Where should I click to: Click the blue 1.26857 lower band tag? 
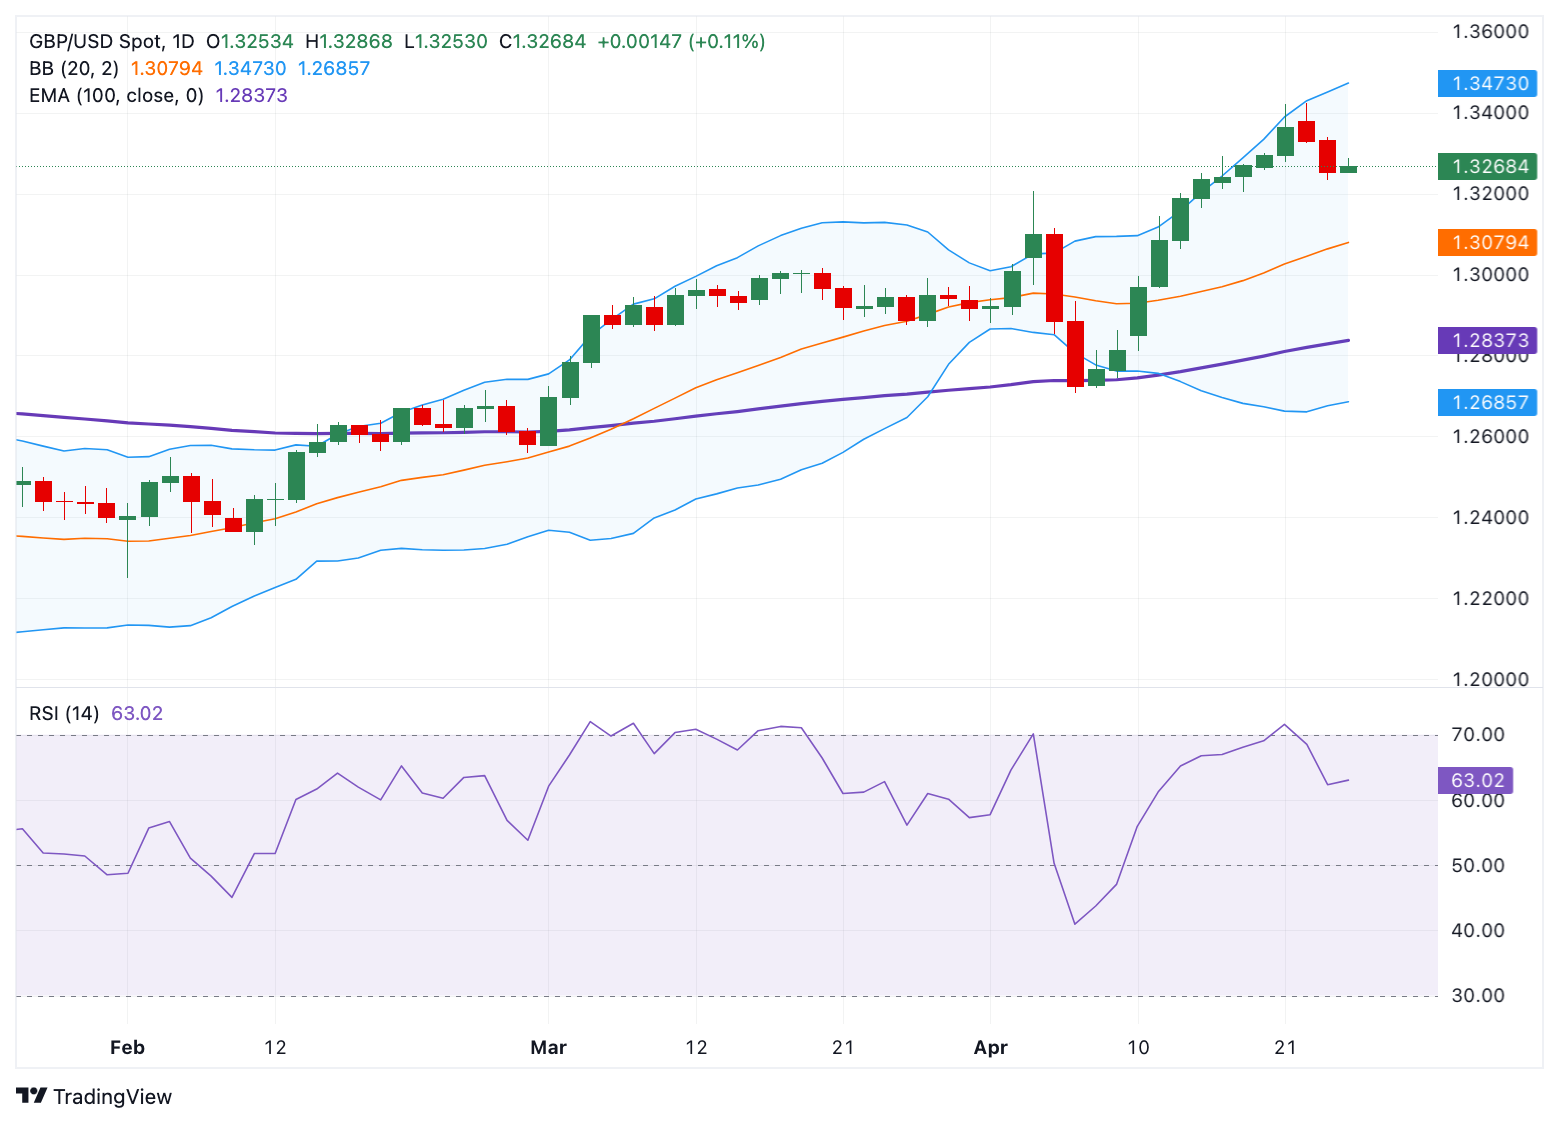[1487, 403]
